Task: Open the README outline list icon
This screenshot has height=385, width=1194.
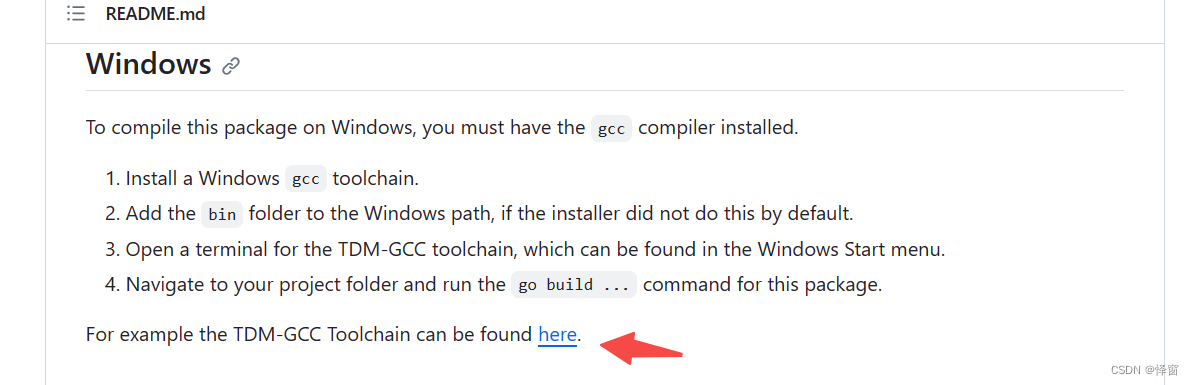Action: (x=75, y=14)
